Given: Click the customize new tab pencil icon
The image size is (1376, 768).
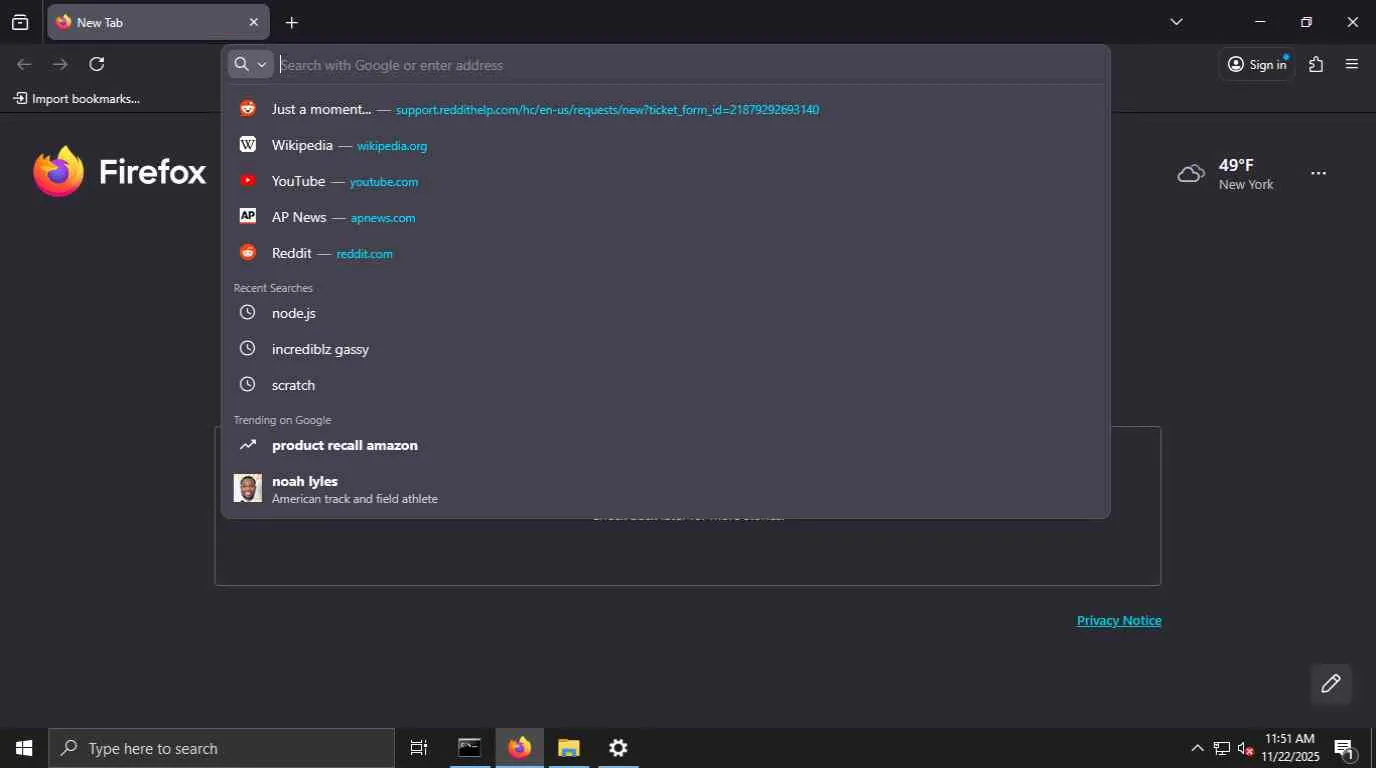Looking at the screenshot, I should (x=1331, y=684).
